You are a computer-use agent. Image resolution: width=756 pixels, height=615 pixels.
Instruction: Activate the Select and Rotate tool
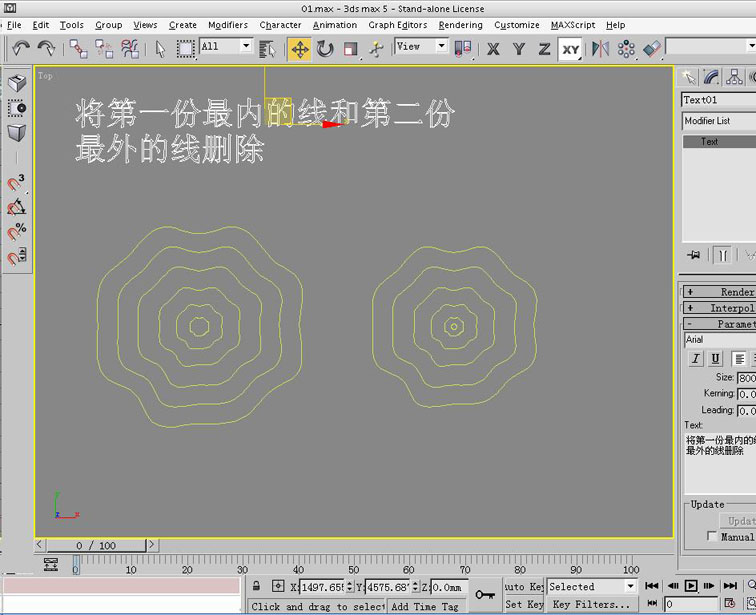(x=325, y=49)
